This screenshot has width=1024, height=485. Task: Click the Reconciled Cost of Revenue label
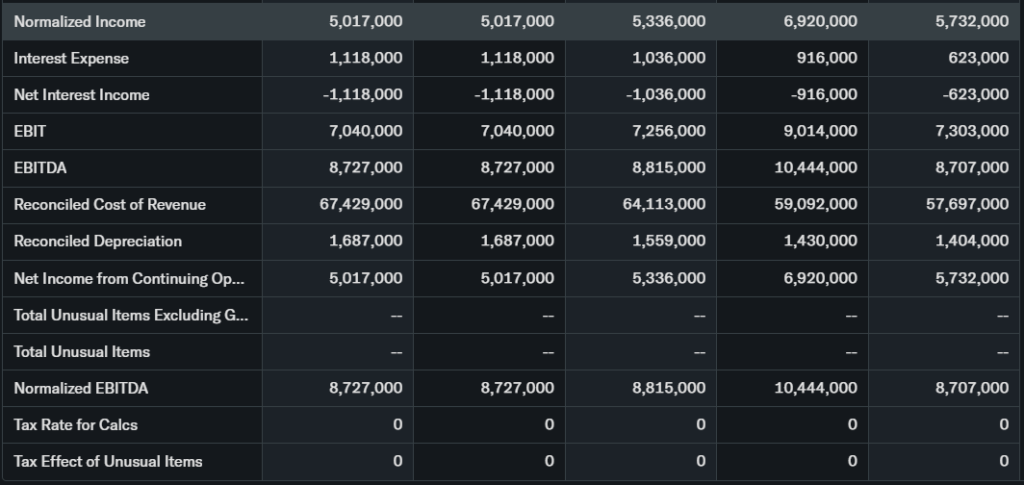click(x=109, y=204)
